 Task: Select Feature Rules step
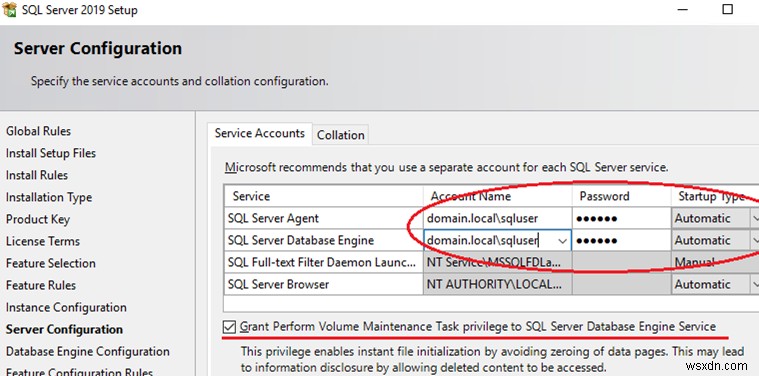(41, 286)
